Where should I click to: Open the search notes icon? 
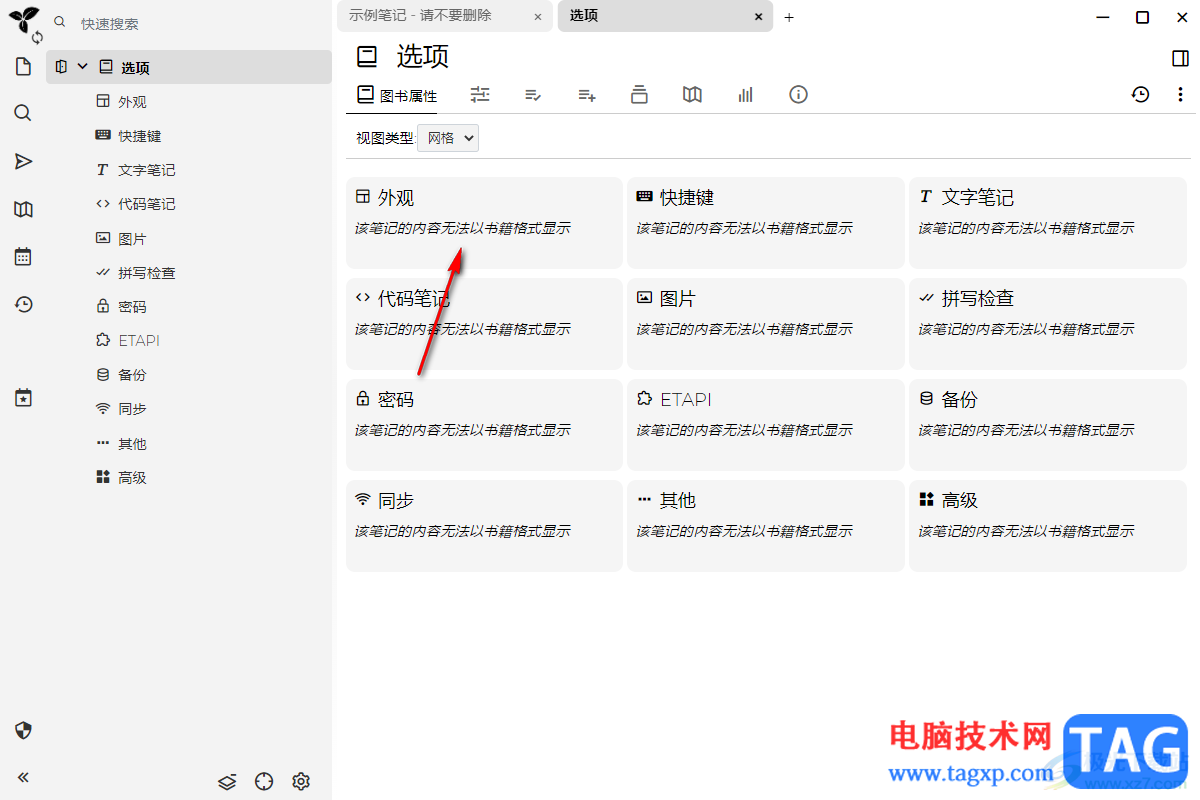(x=23, y=113)
